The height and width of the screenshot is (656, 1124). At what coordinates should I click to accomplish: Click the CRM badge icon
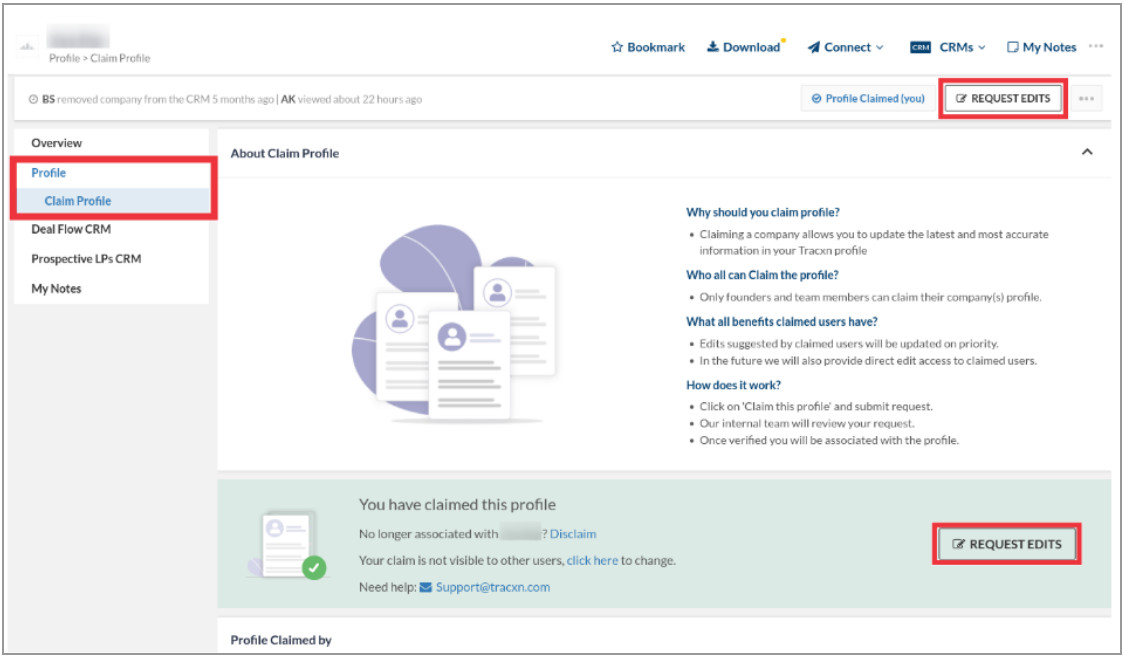coord(921,47)
